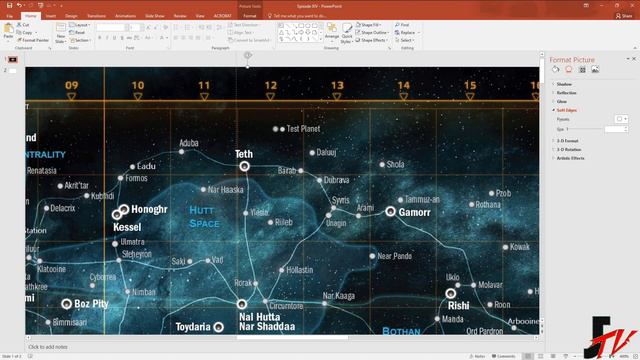This screenshot has width=640, height=360.
Task: Open Size & Properties pane icon
Action: click(x=582, y=69)
